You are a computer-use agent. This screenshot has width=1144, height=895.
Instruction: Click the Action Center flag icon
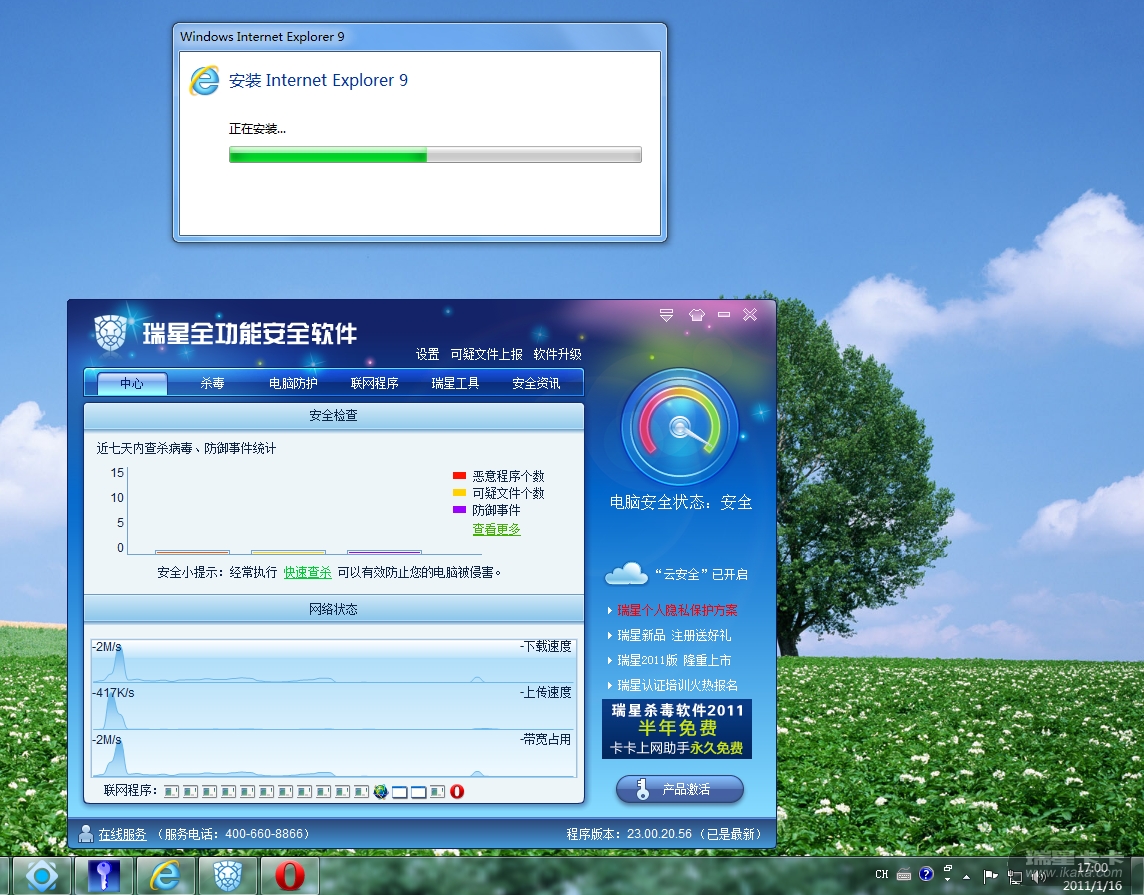coord(990,875)
